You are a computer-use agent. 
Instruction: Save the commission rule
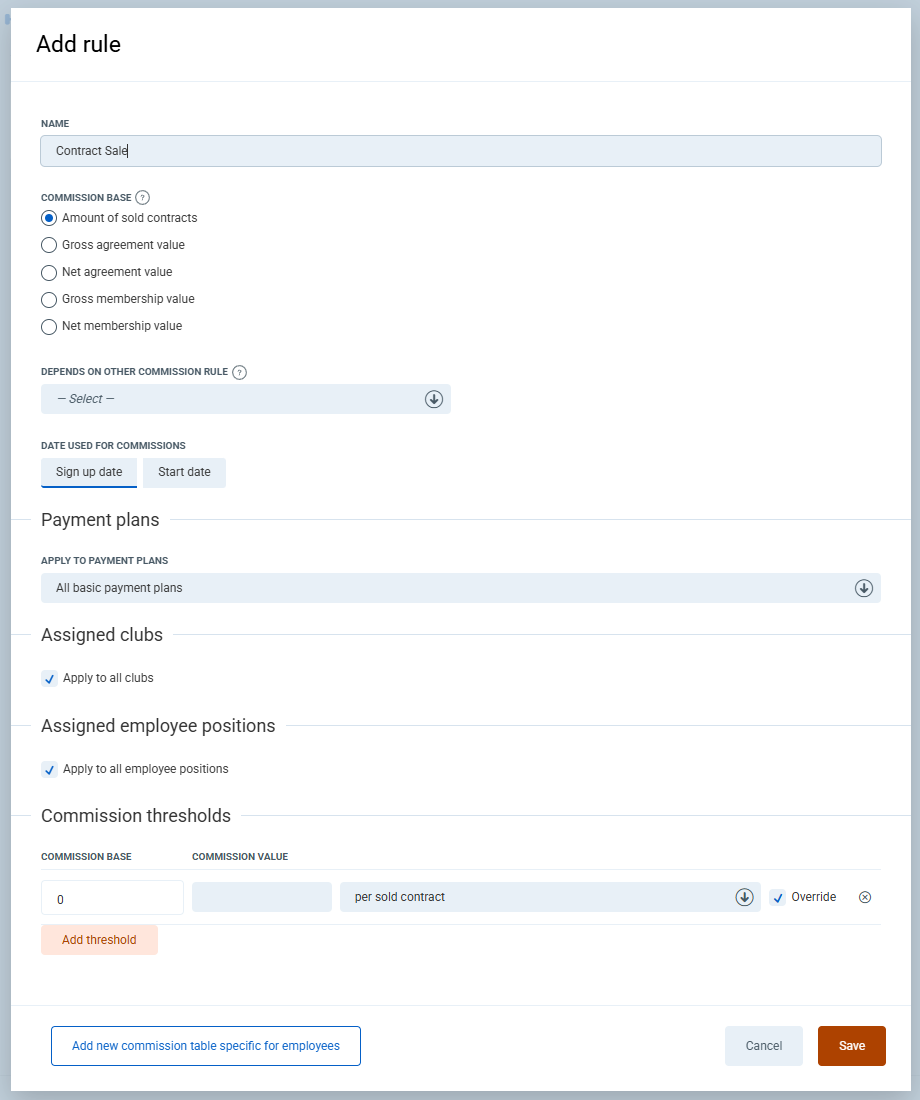851,1046
